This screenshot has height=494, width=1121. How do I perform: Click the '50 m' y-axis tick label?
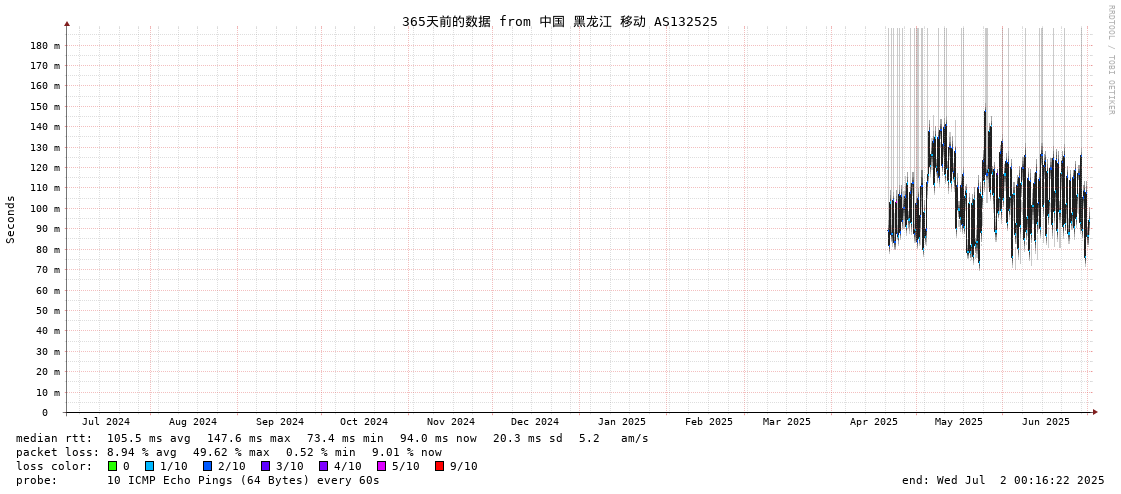pyautogui.click(x=49, y=310)
